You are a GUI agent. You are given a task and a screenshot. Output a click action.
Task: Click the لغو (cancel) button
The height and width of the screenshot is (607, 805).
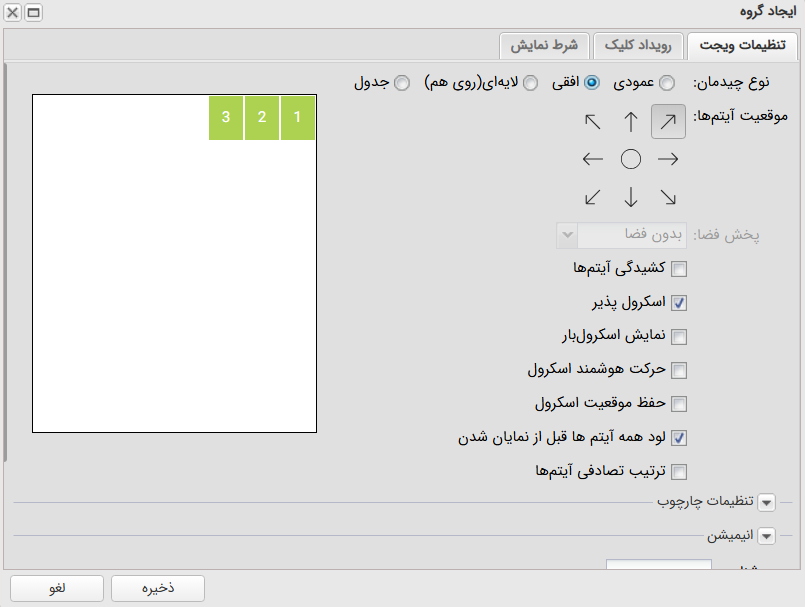point(57,588)
